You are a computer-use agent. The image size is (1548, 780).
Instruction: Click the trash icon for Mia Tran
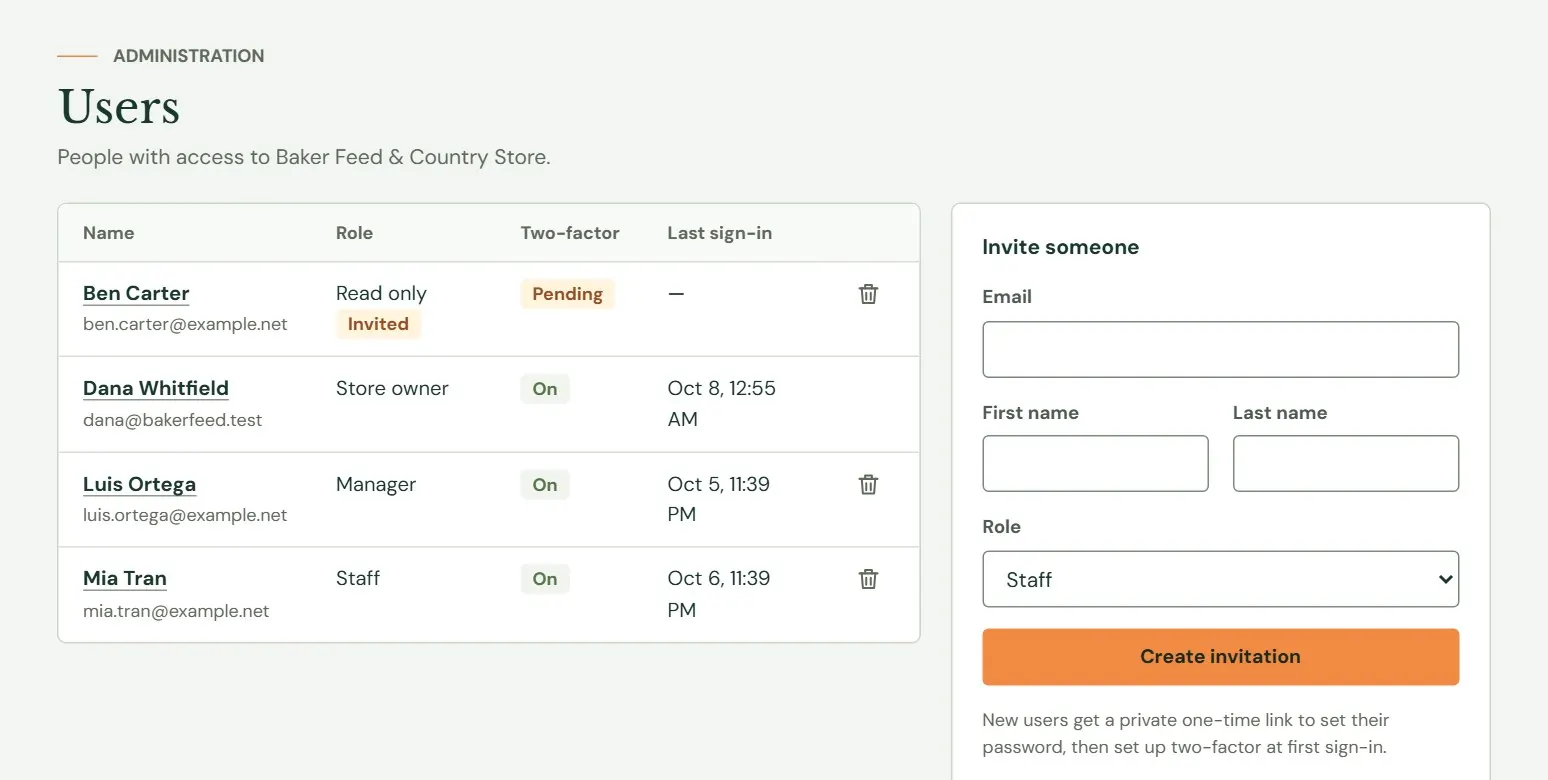click(x=868, y=579)
